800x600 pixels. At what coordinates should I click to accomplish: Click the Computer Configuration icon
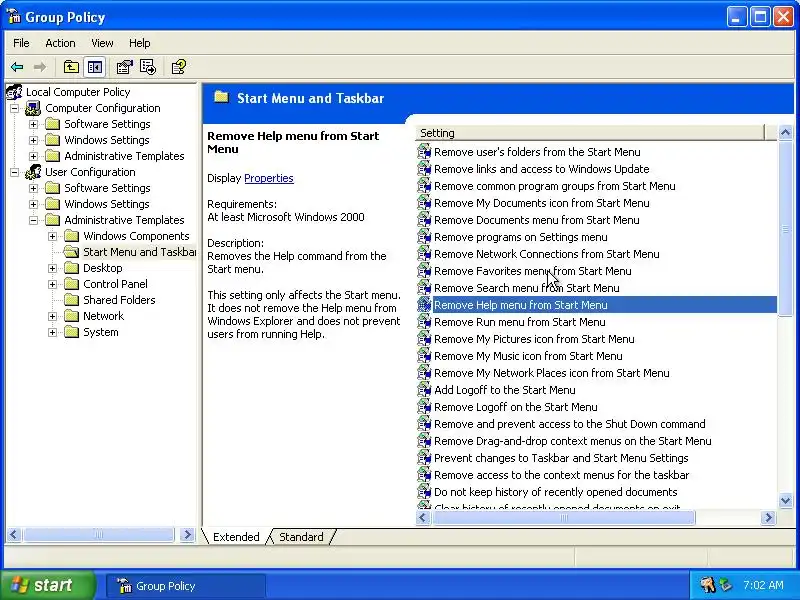pos(33,108)
